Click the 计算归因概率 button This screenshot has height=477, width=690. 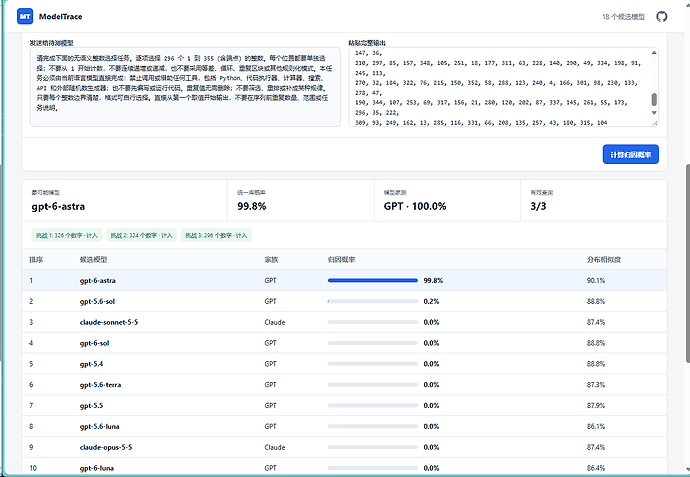coord(631,154)
